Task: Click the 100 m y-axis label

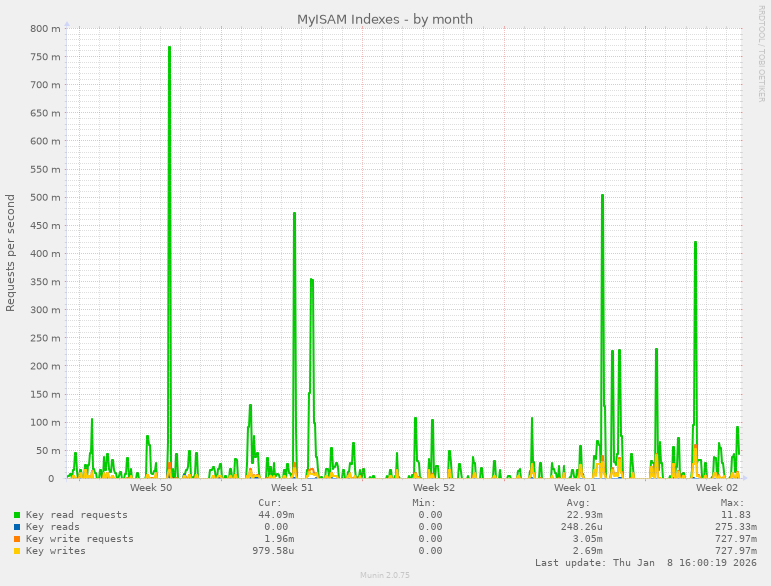Action: 45,423
